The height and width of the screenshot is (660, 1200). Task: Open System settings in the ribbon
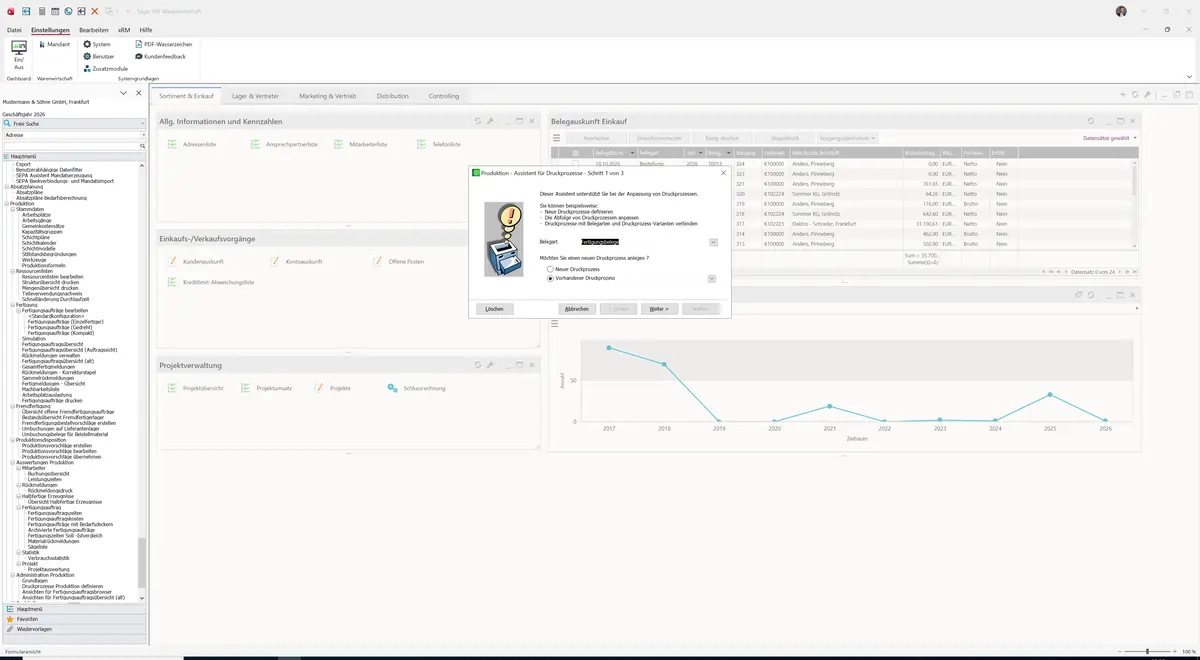(x=97, y=44)
